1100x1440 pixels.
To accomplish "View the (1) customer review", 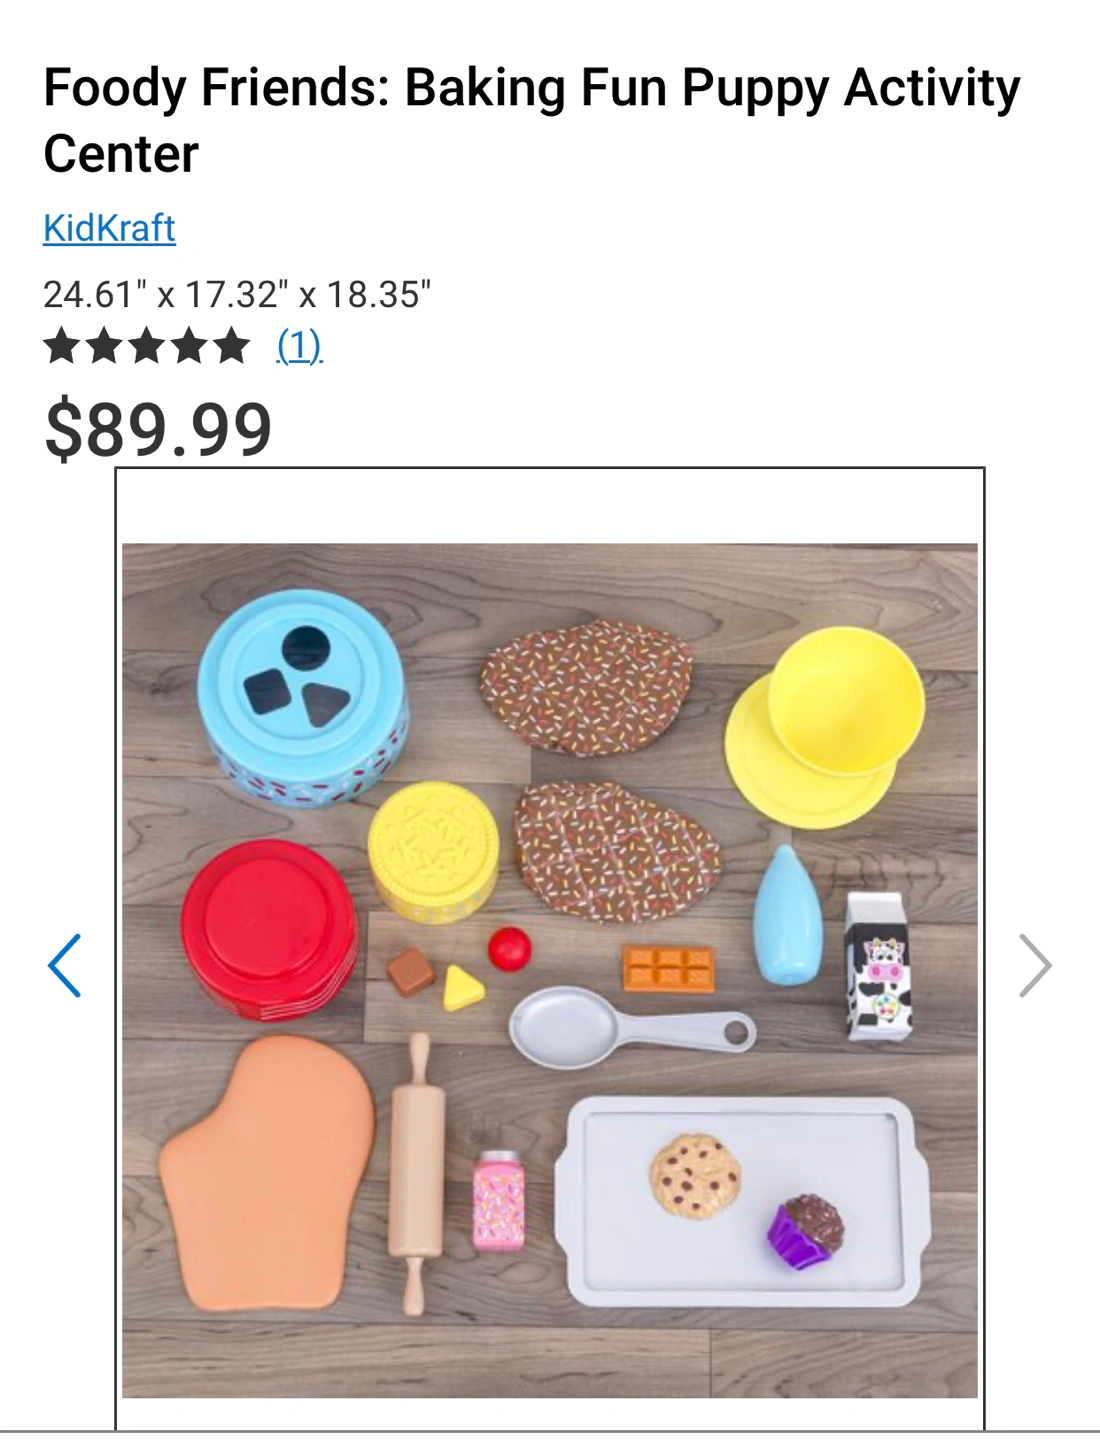I will (x=299, y=346).
